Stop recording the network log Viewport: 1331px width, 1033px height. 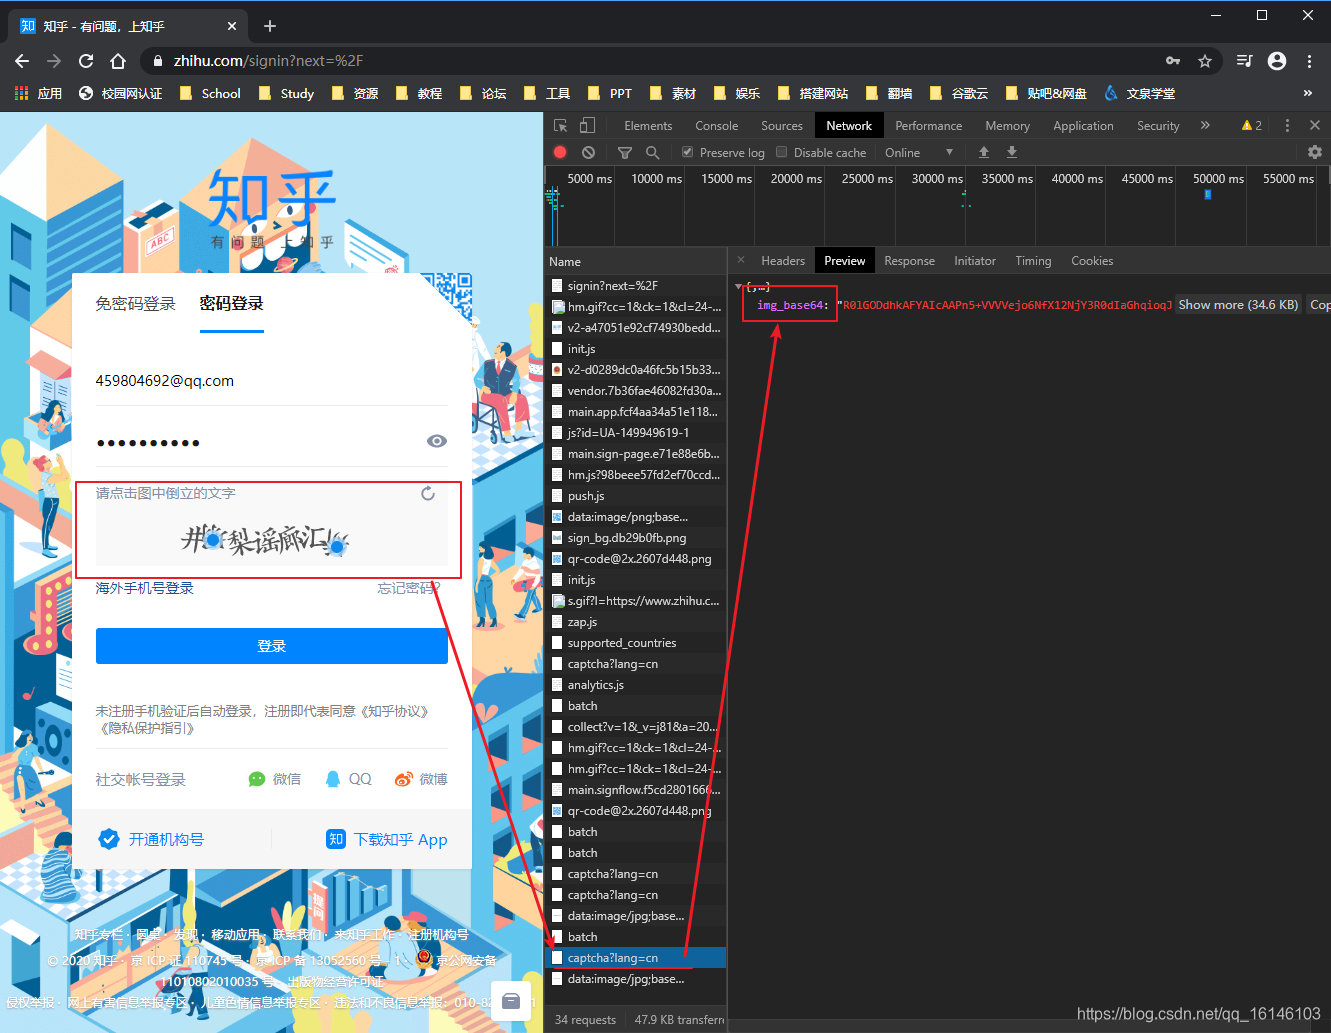[x=560, y=152]
